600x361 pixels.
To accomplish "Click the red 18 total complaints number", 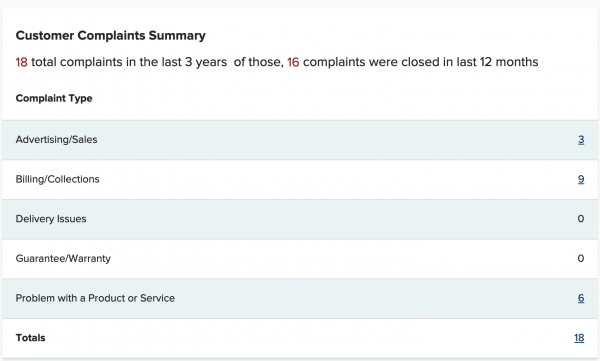I will click(21, 62).
